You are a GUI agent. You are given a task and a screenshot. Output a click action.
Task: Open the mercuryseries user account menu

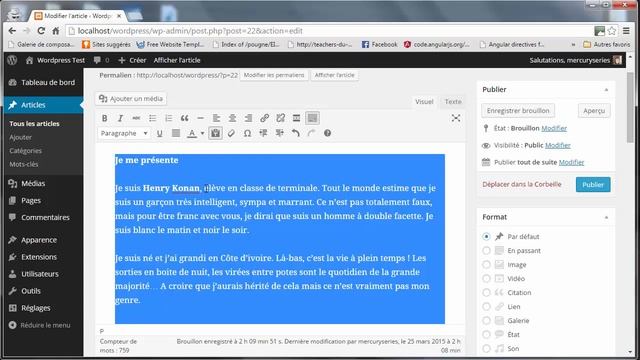[576, 60]
